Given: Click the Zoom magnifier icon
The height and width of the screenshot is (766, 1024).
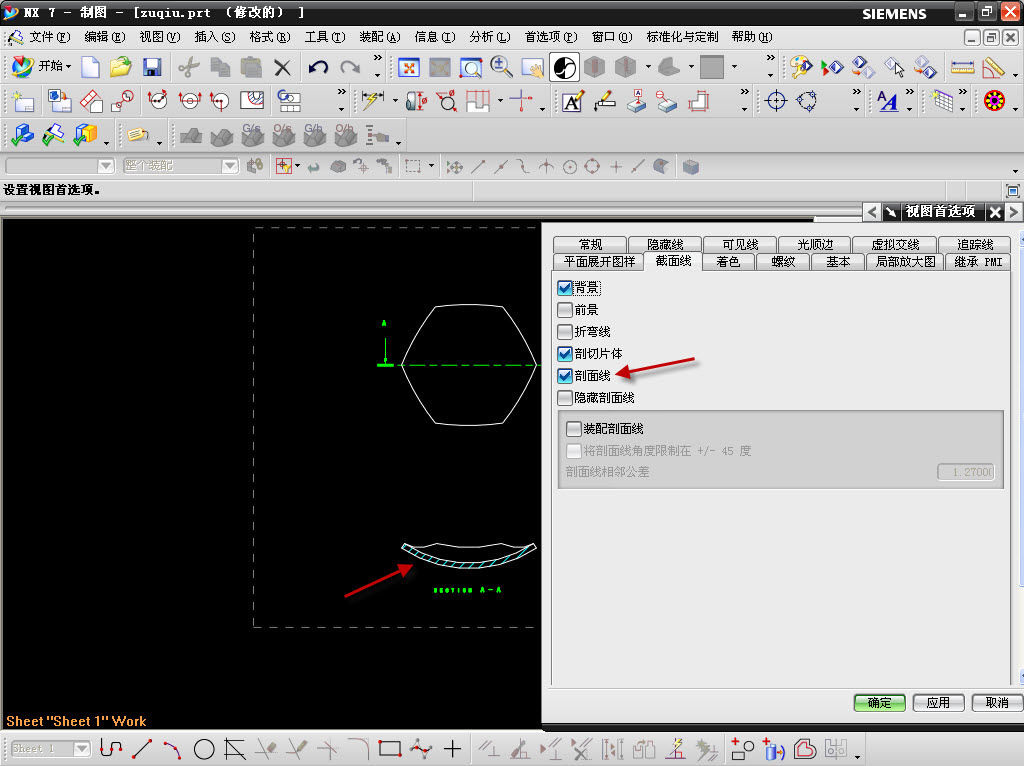Looking at the screenshot, I should pyautogui.click(x=501, y=67).
